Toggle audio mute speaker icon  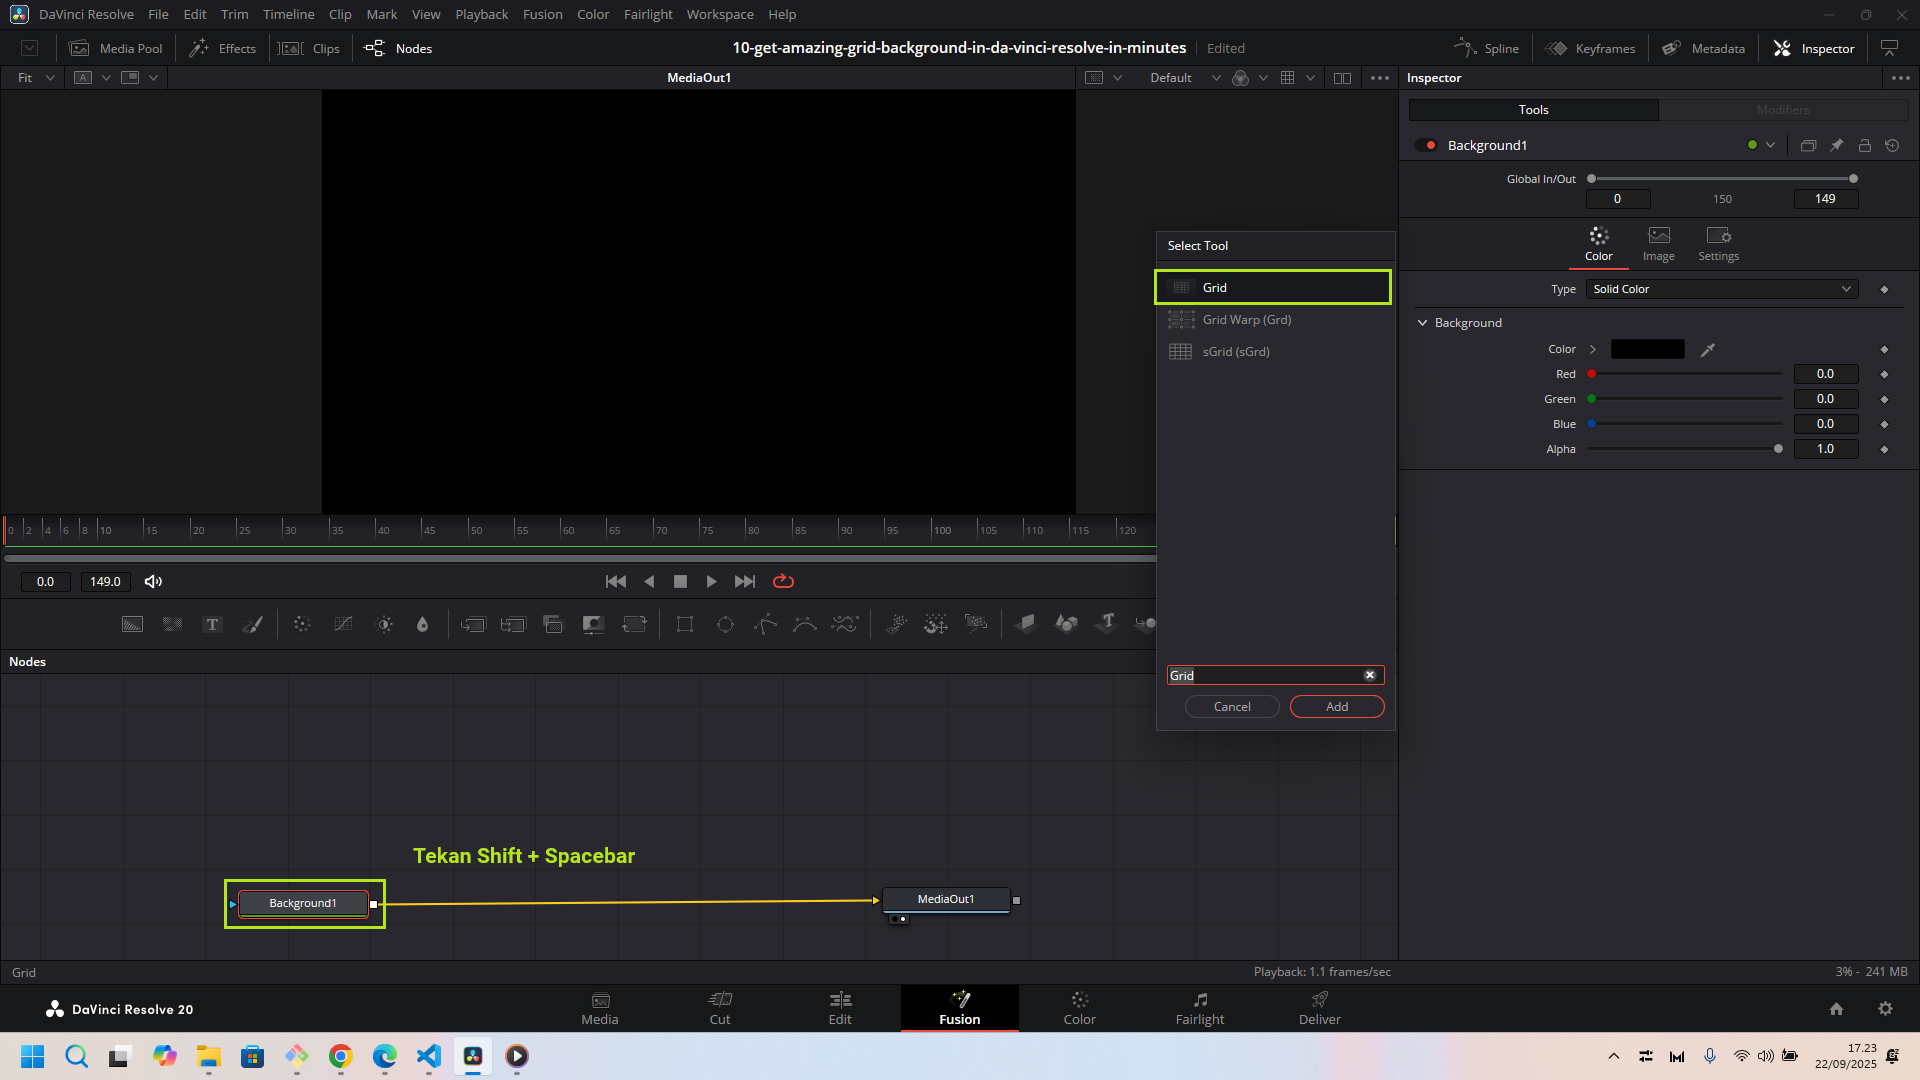coord(153,581)
